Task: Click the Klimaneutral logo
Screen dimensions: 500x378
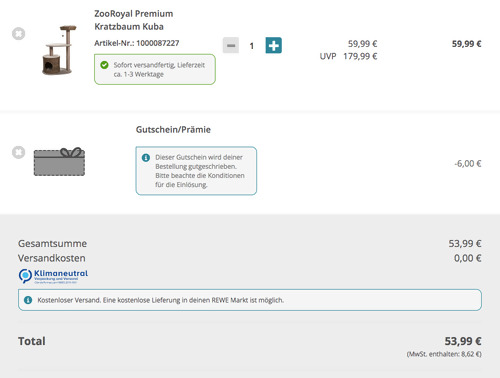Action: [53, 276]
